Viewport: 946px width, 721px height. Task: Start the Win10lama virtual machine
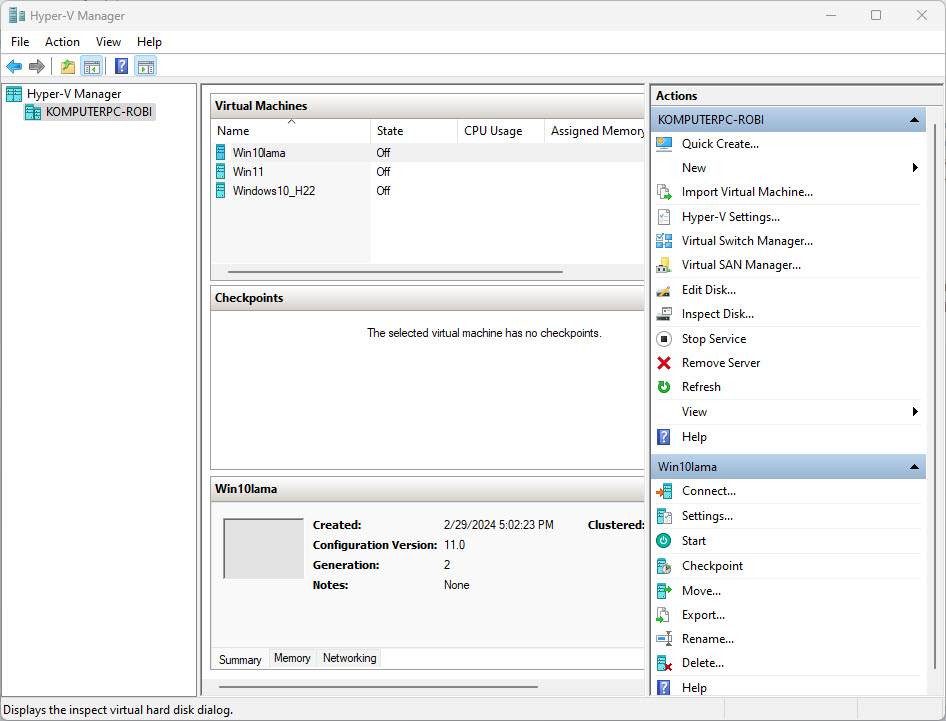pos(691,540)
